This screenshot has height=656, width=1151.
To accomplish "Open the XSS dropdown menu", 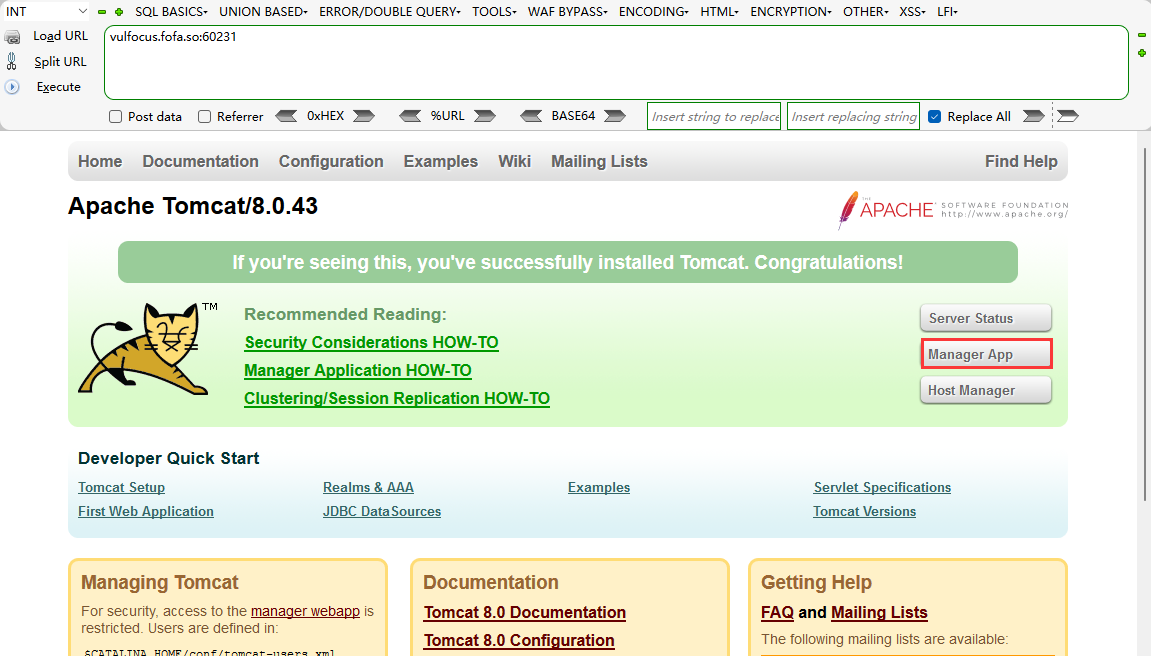I will 912,12.
